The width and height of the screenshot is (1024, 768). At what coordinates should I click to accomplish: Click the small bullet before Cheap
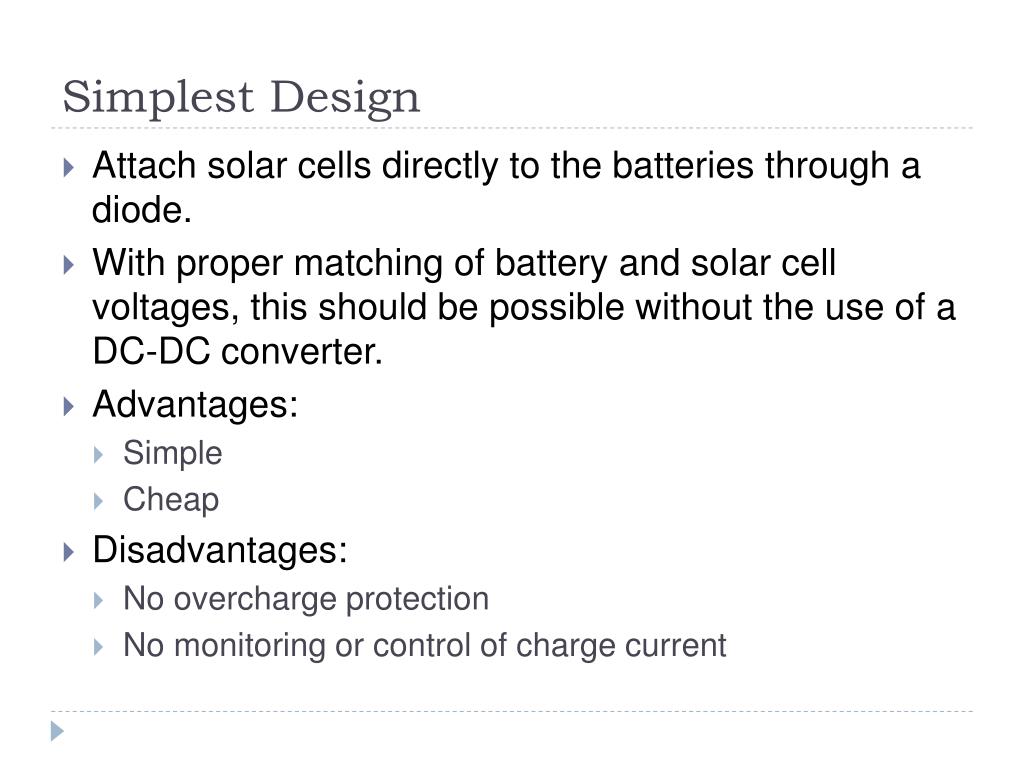click(99, 502)
